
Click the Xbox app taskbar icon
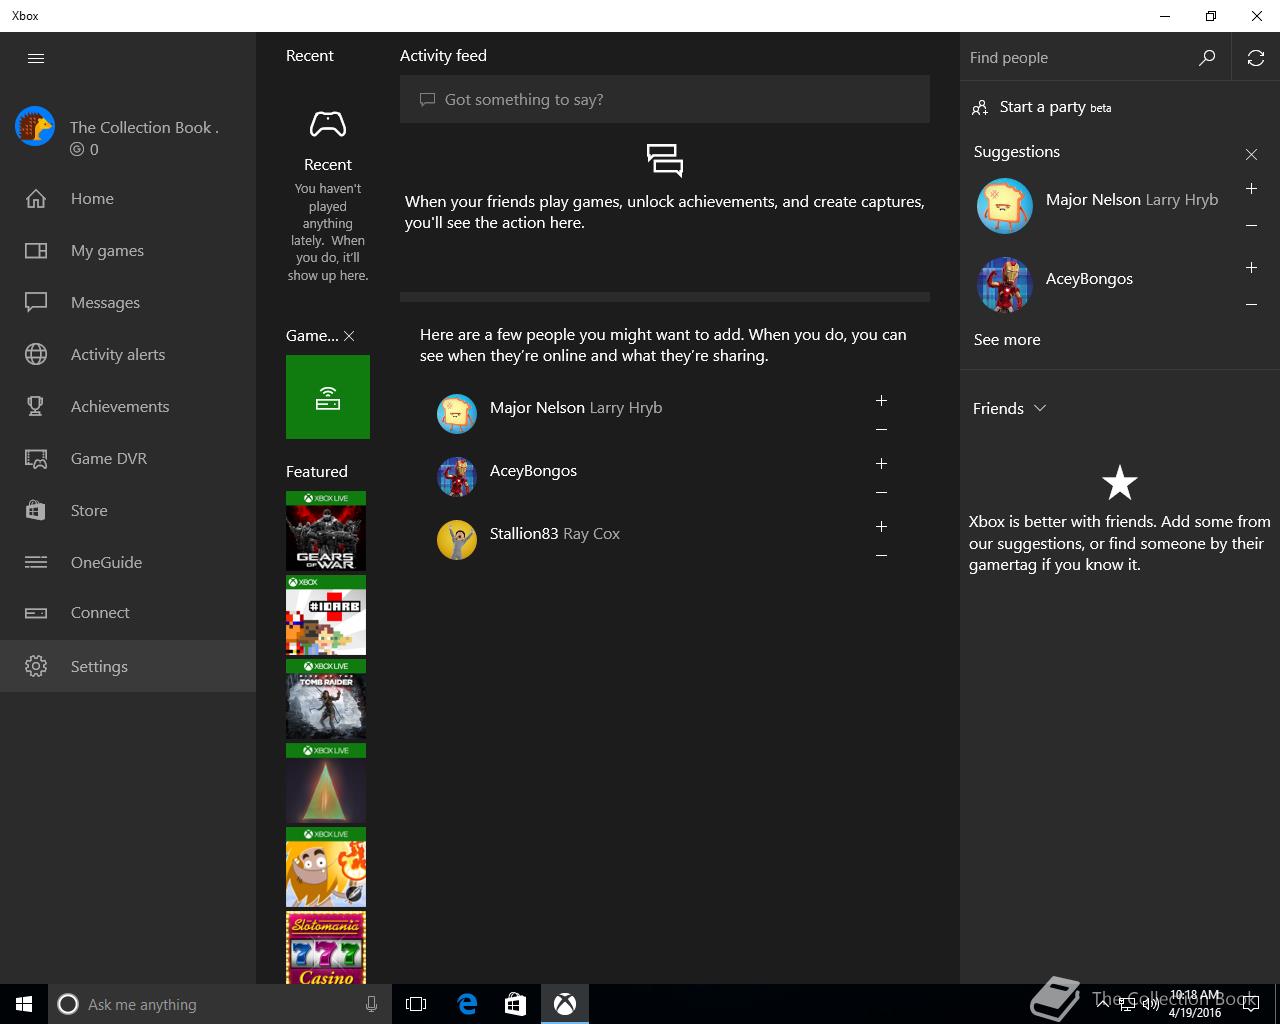pyautogui.click(x=565, y=1004)
